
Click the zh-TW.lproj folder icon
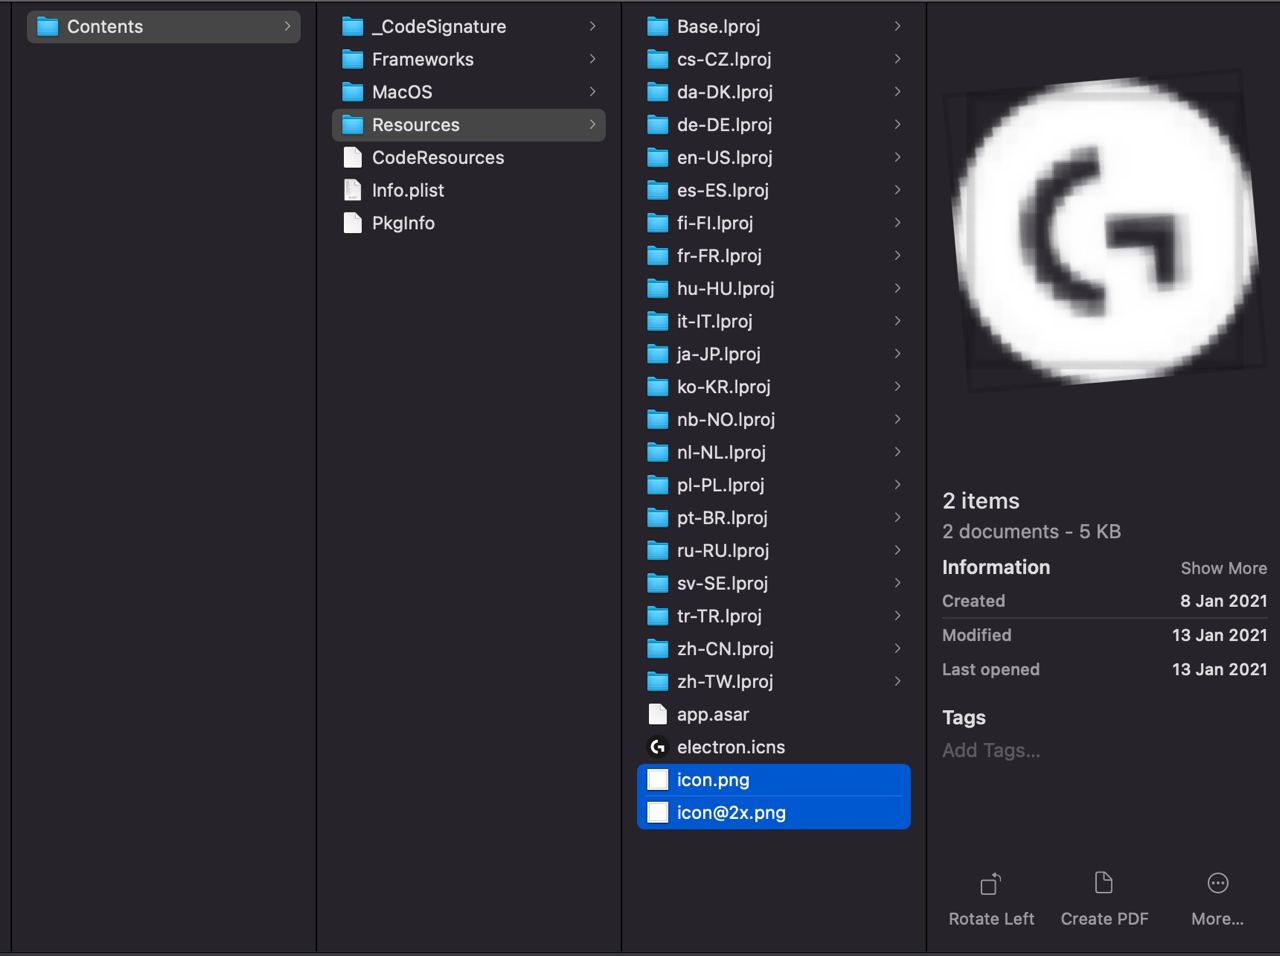coord(657,682)
